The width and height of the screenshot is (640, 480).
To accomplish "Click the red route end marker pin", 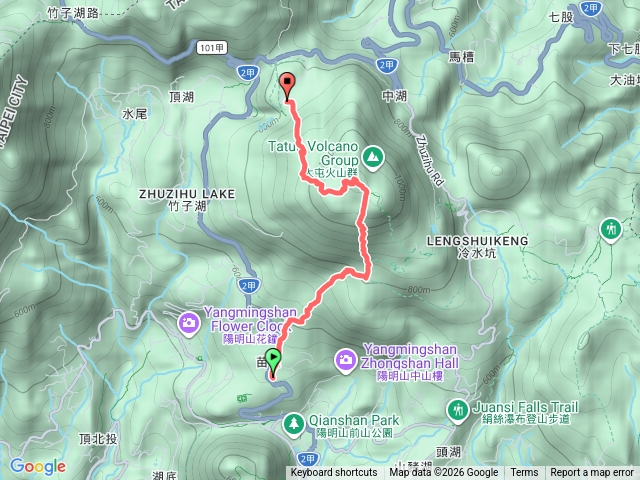I will pyautogui.click(x=287, y=86).
